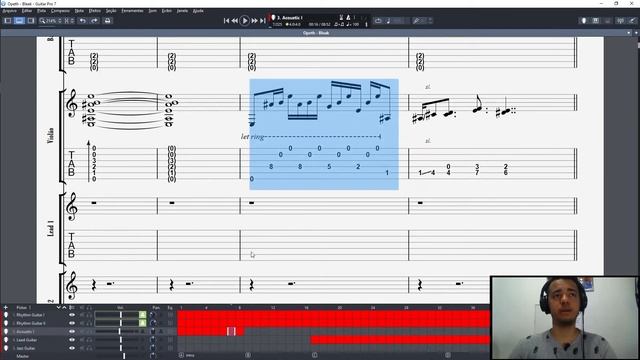
Task: Toggle visibility of Acoustic I track
Action: click(72, 331)
